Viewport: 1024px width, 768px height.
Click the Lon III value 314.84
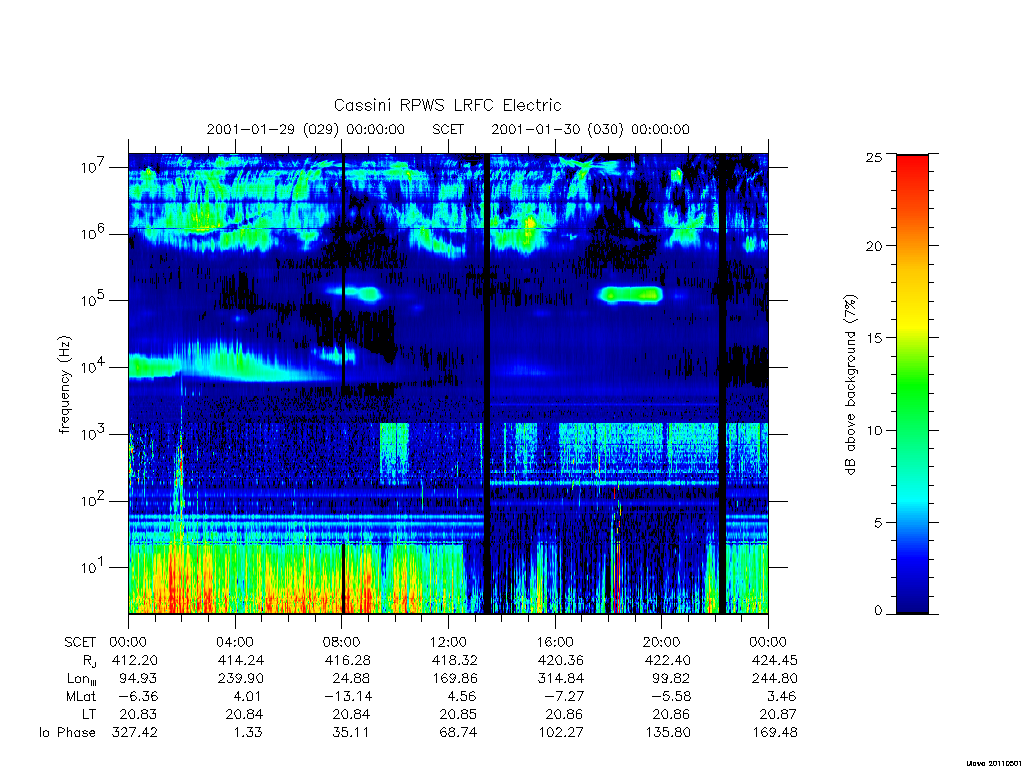pyautogui.click(x=561, y=679)
